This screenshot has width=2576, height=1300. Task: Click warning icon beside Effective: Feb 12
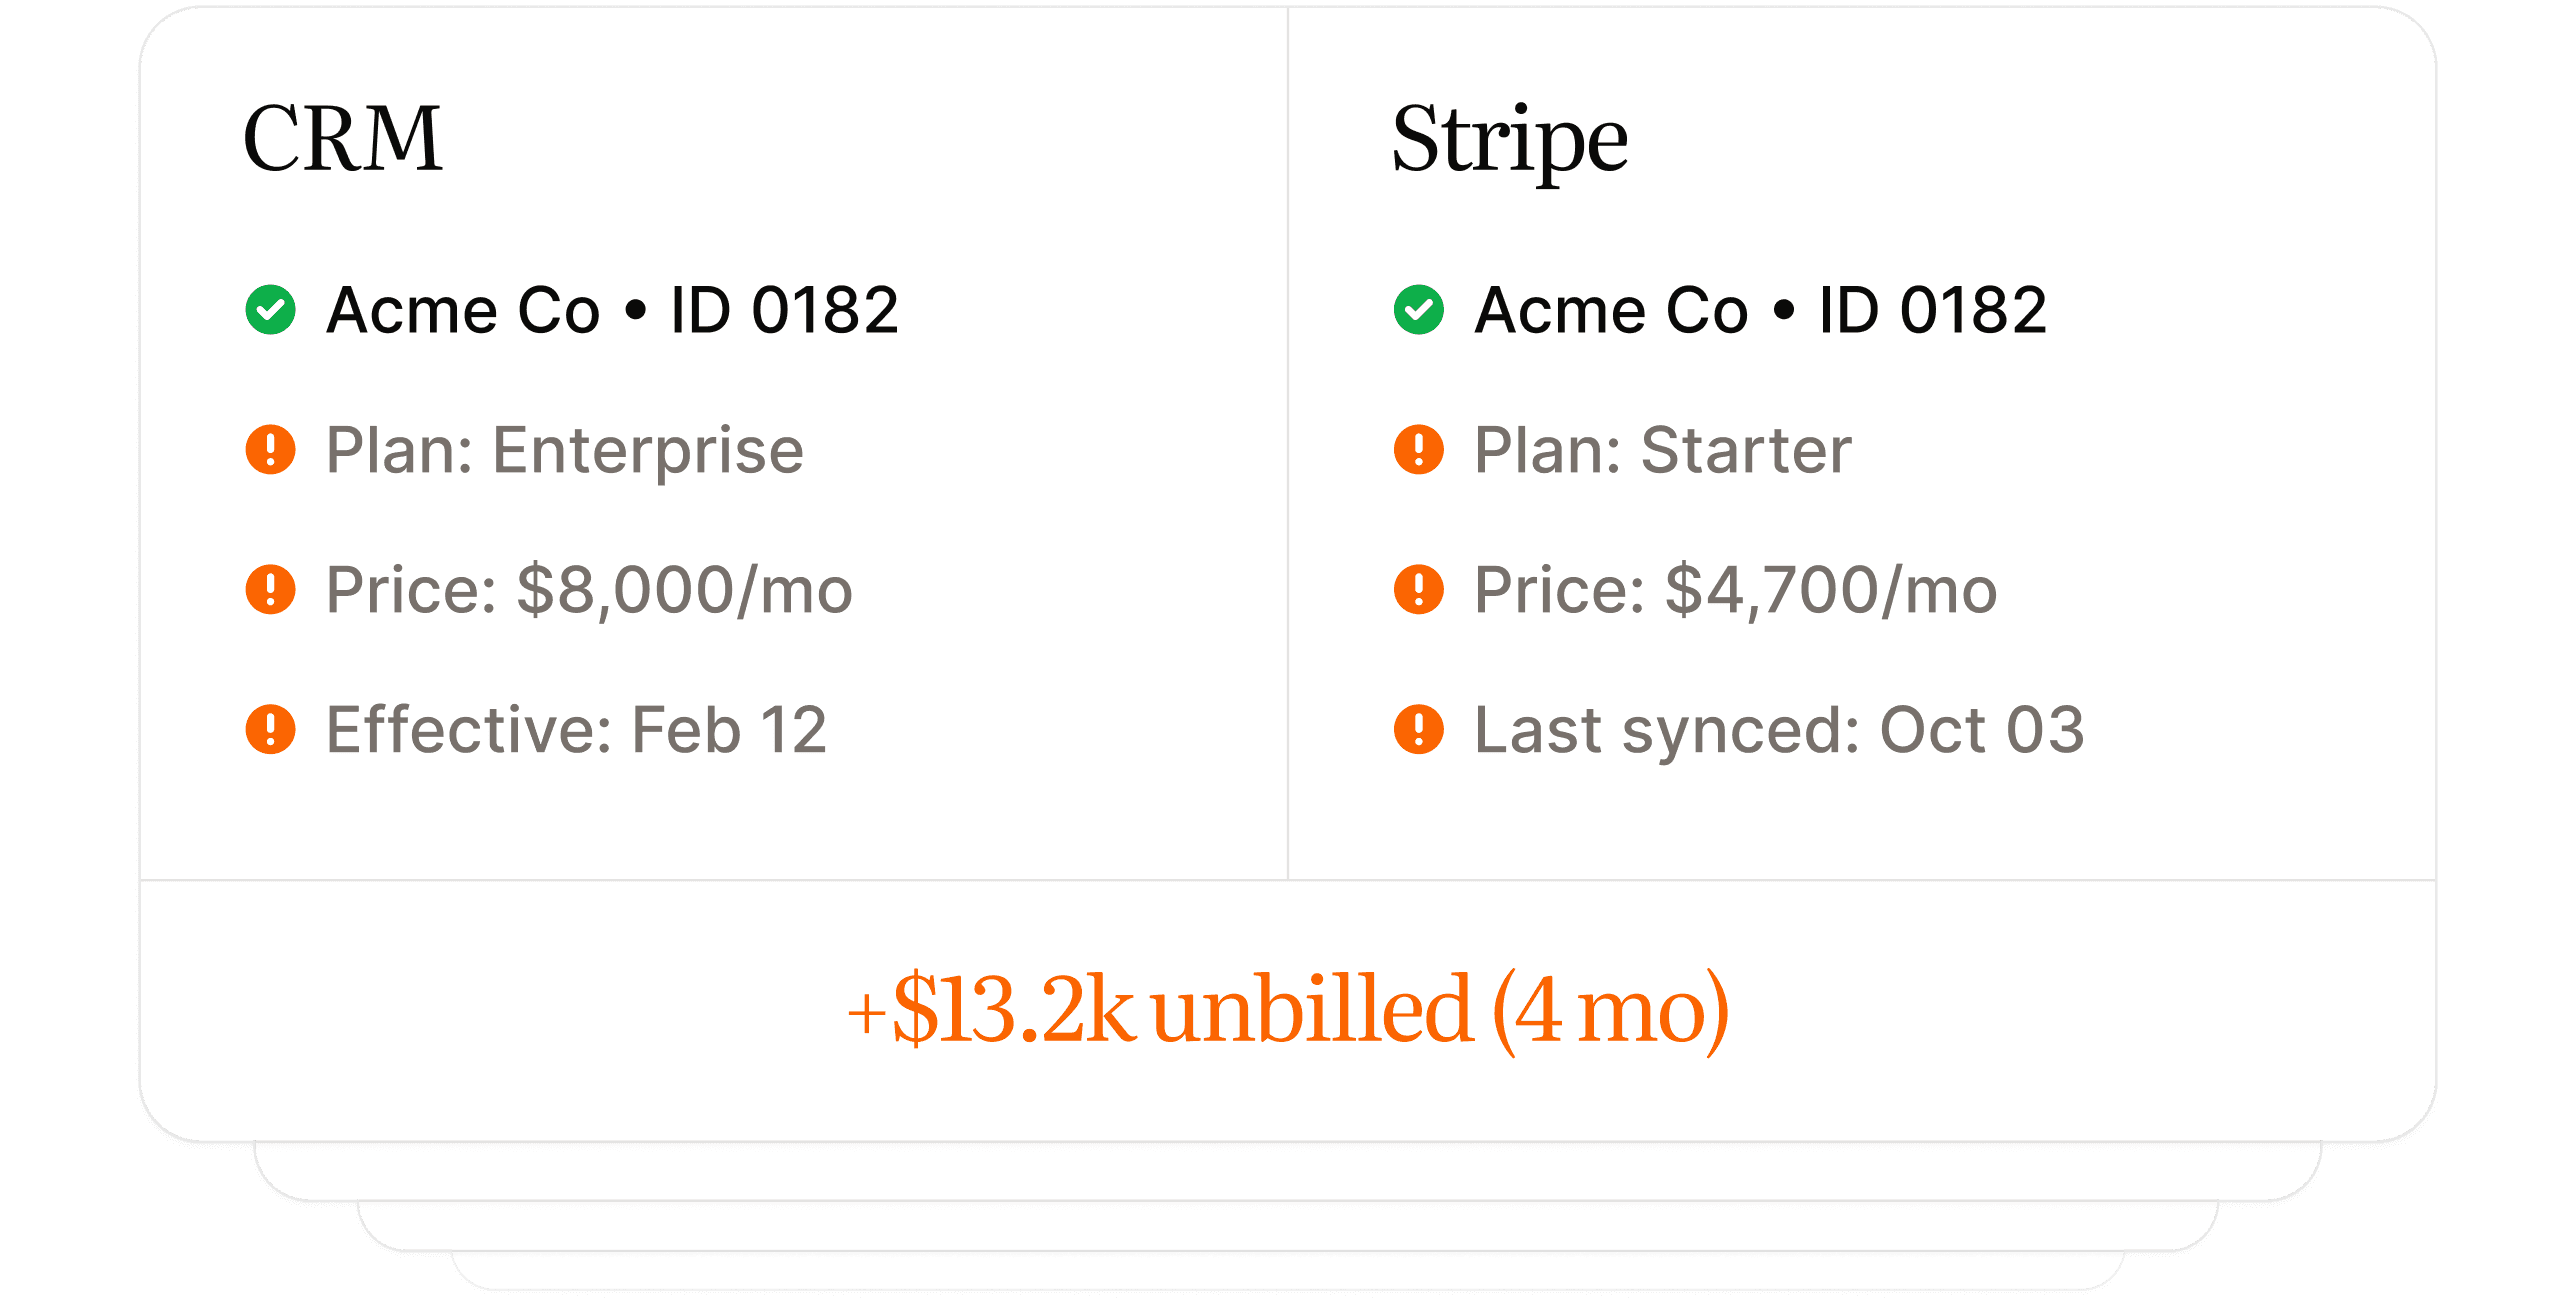click(270, 729)
